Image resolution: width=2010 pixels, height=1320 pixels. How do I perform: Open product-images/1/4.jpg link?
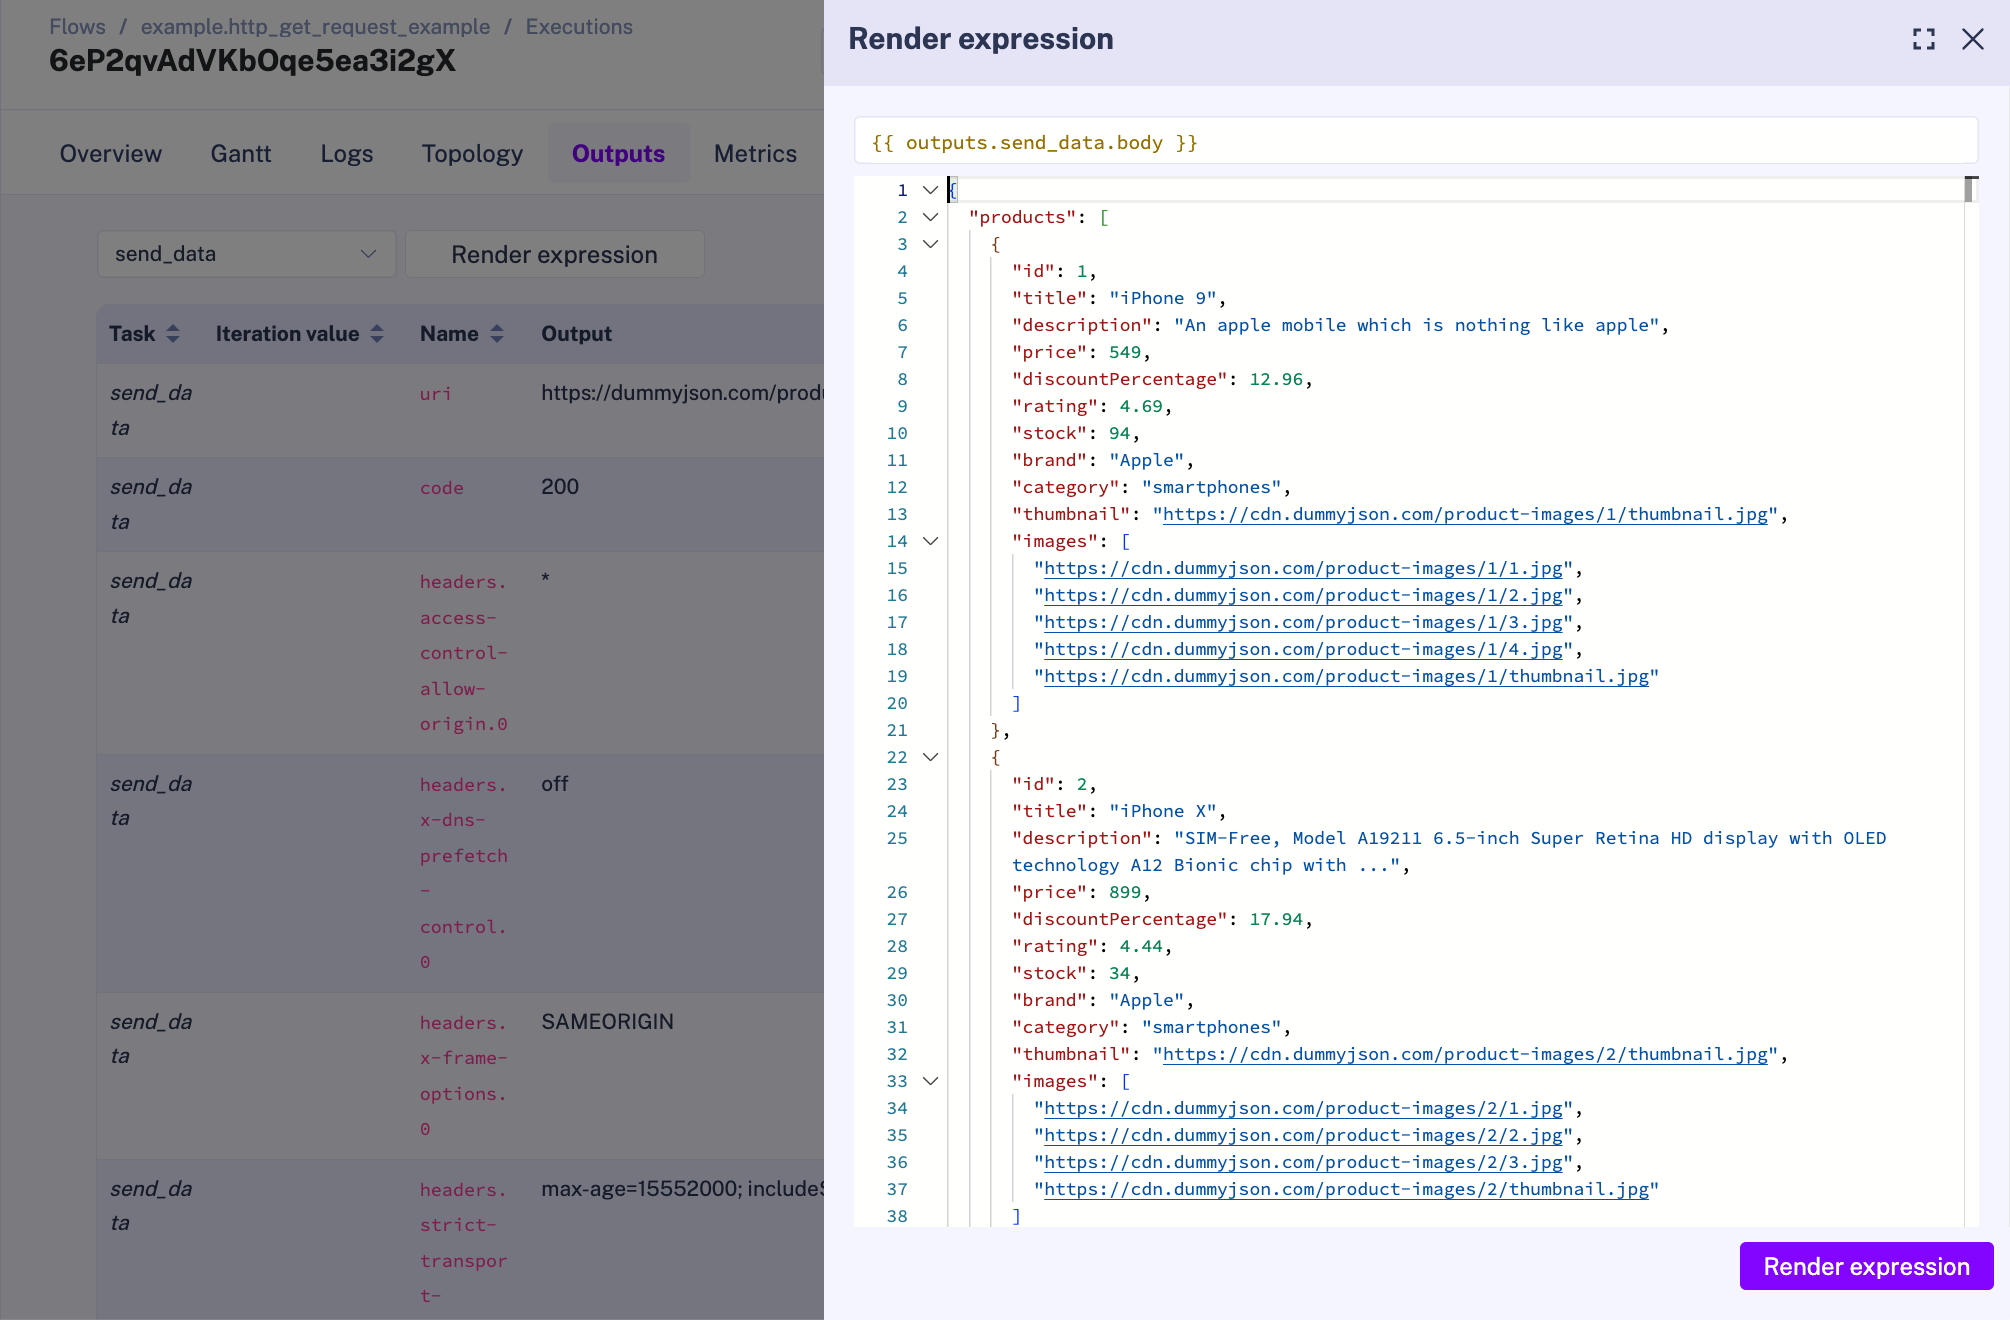1303,649
